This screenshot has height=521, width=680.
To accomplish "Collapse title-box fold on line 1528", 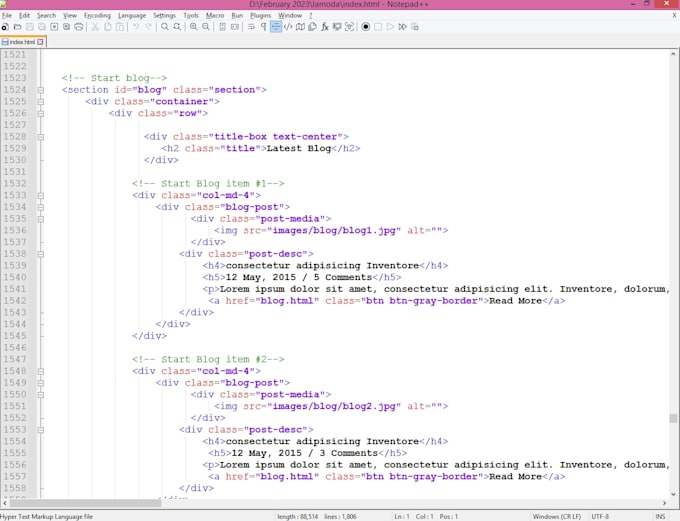I will click(40, 137).
